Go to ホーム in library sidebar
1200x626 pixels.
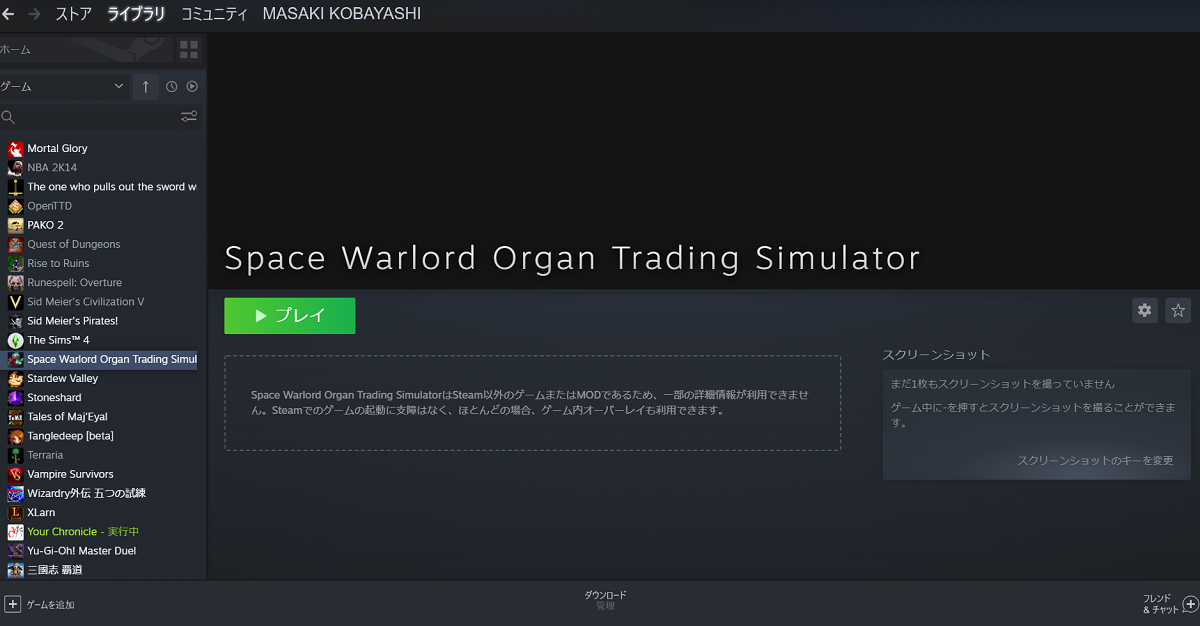tap(87, 49)
